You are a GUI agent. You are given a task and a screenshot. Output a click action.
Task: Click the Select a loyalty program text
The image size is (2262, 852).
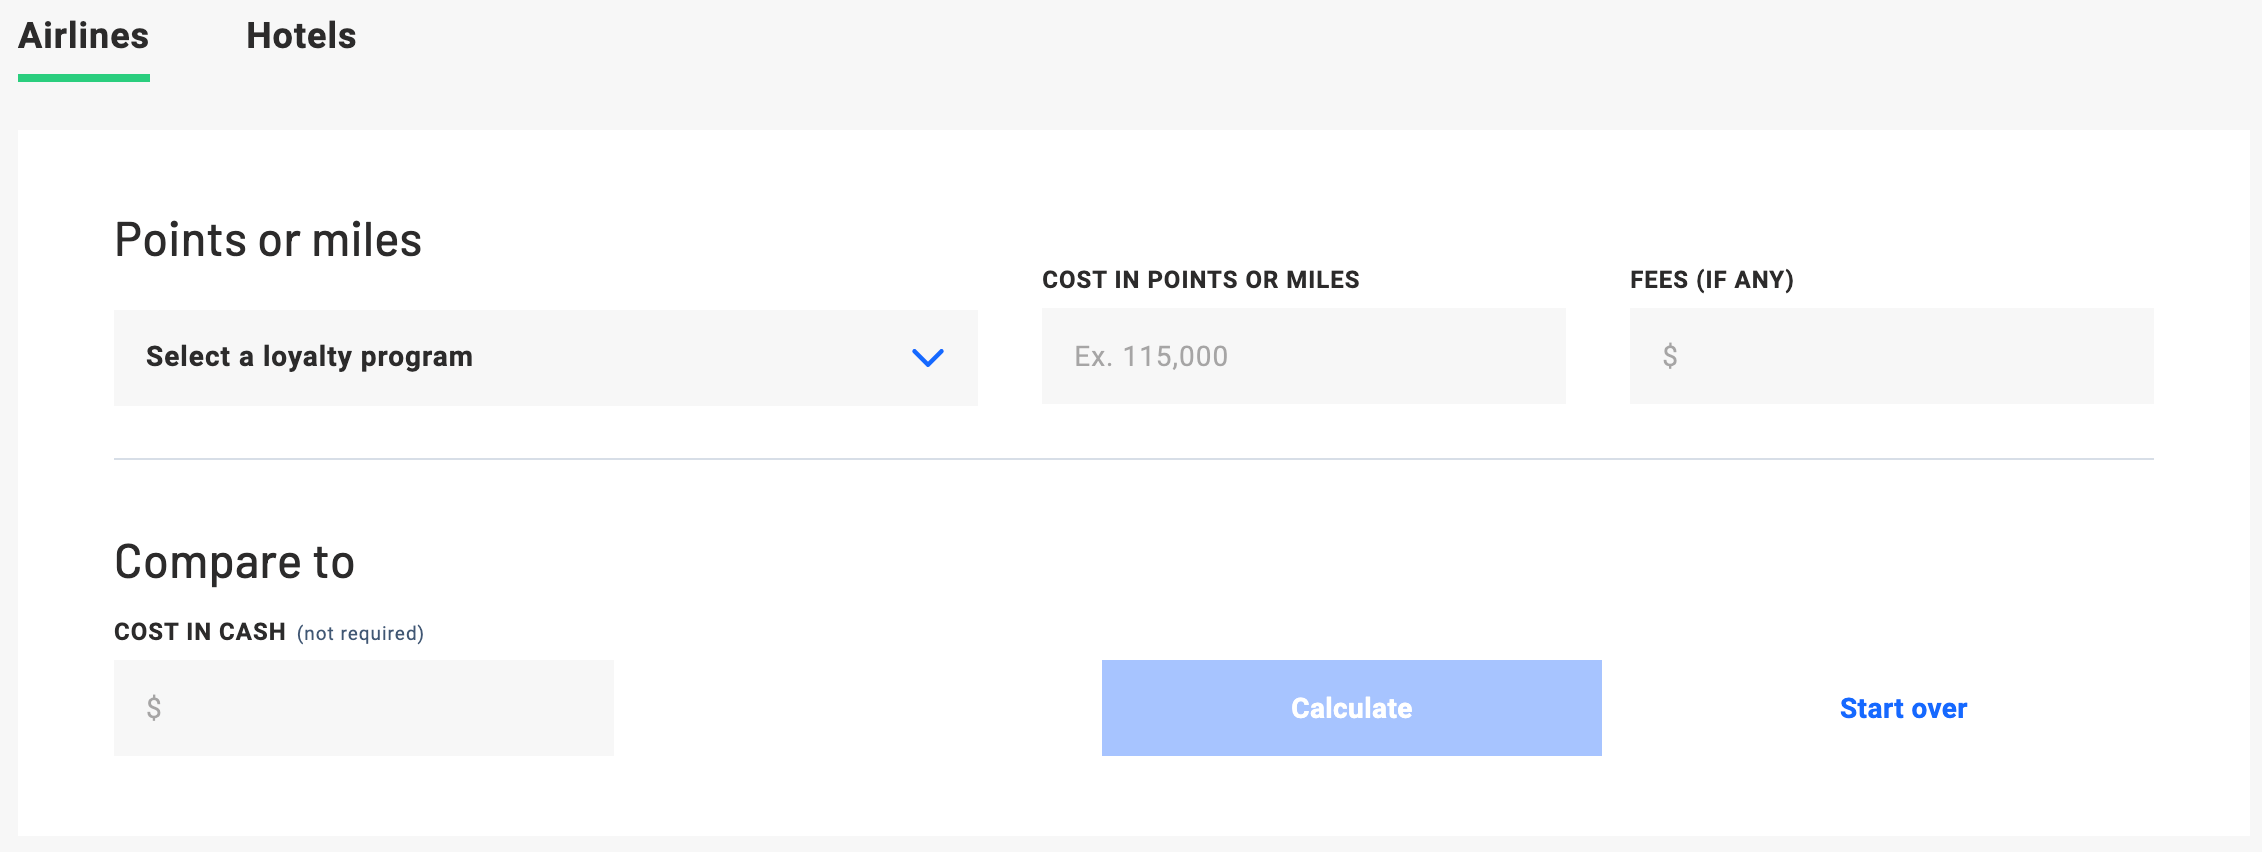click(308, 357)
